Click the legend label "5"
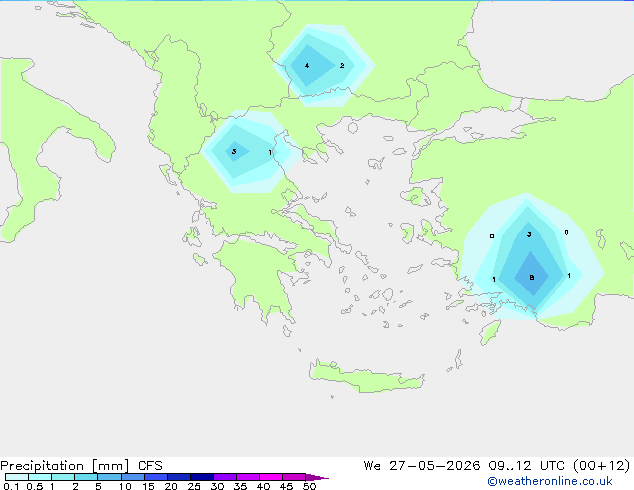This screenshot has height=490, width=634. pos(98,486)
